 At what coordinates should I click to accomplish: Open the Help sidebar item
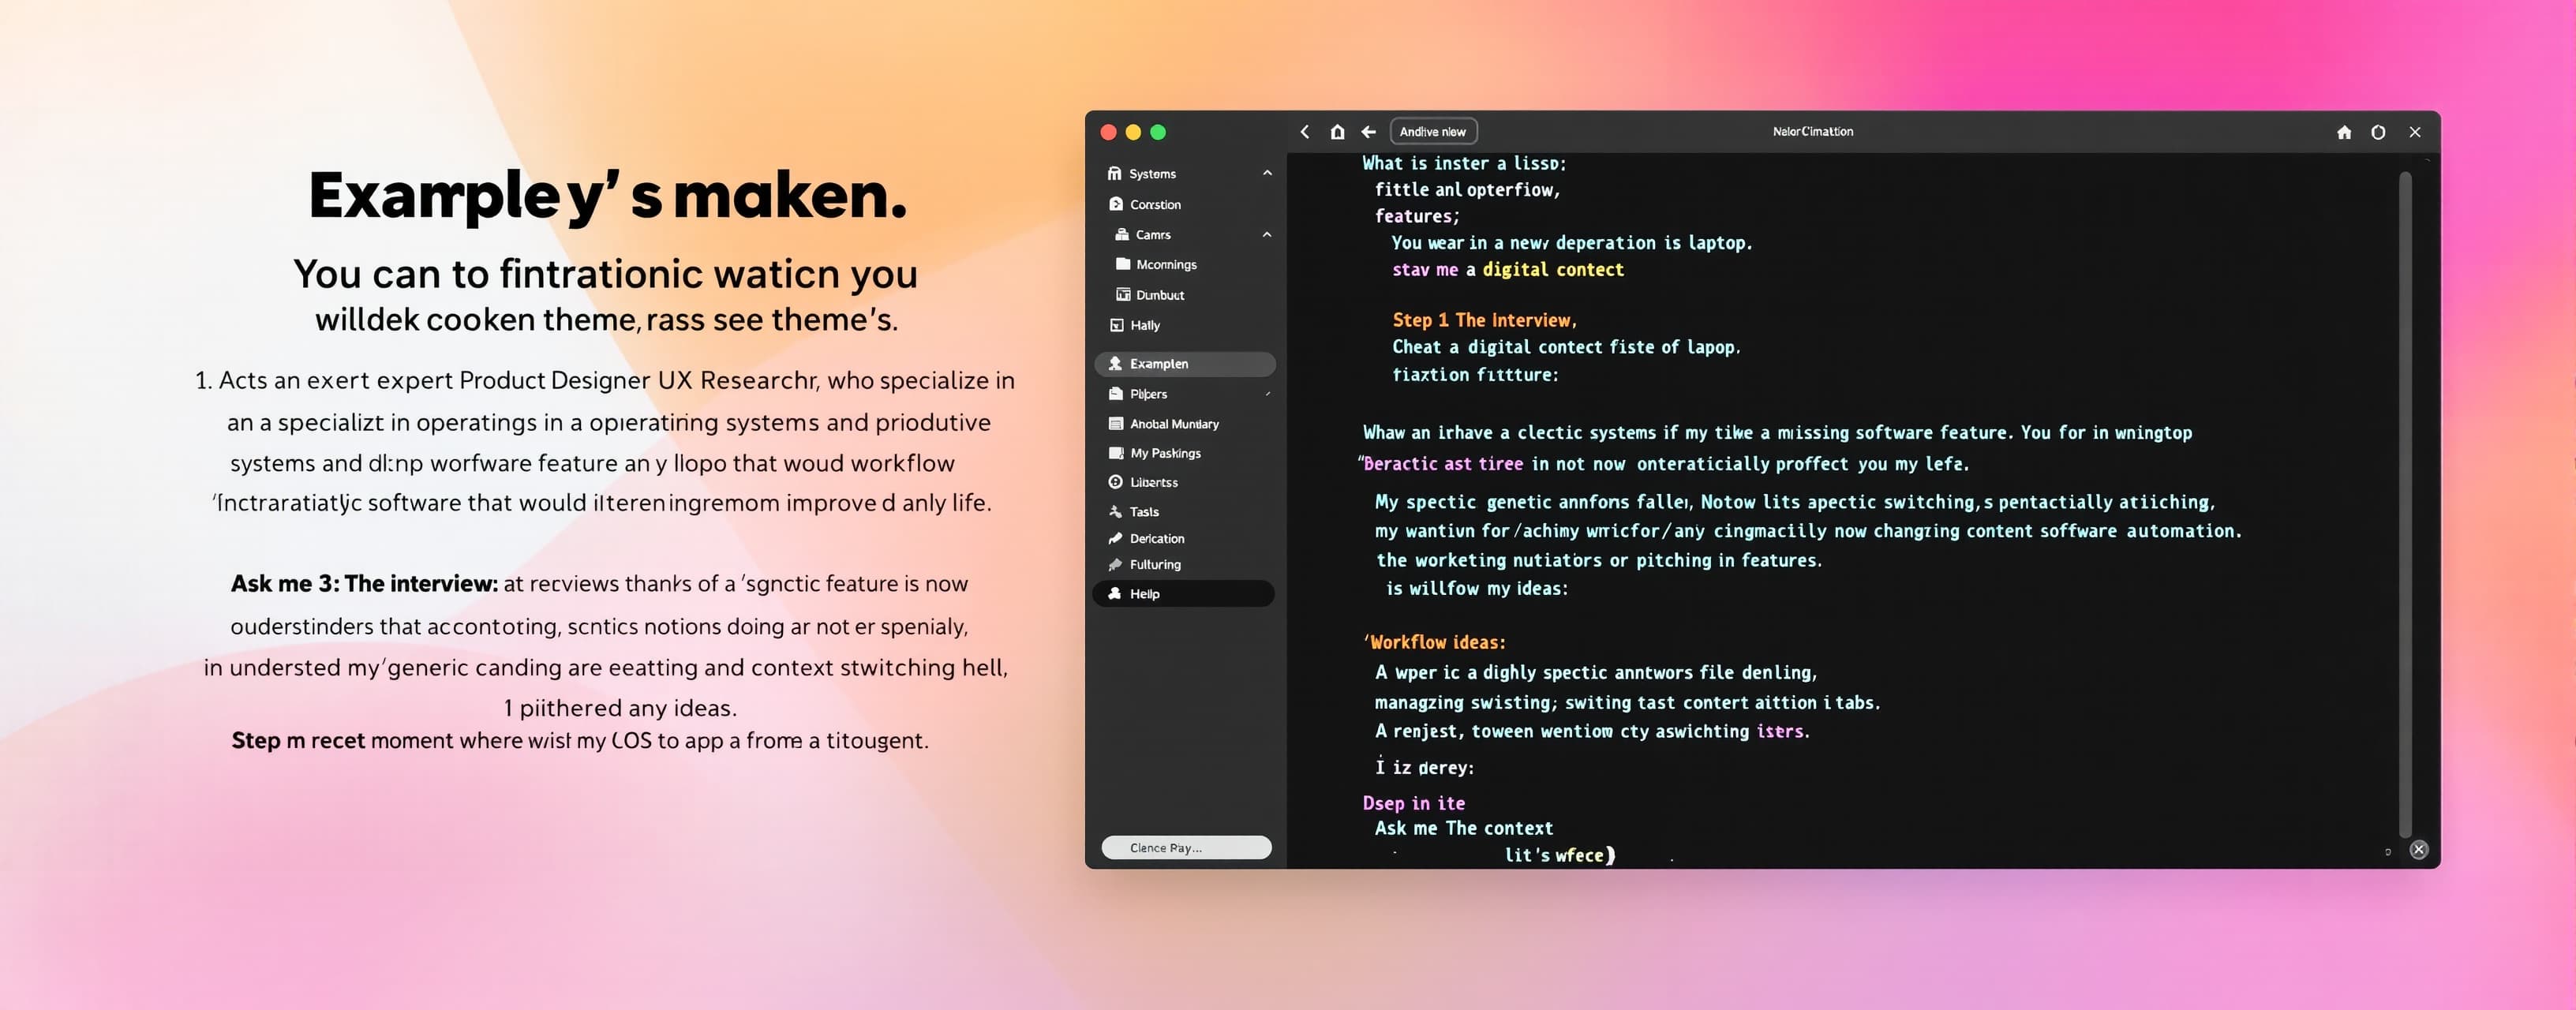(1184, 594)
